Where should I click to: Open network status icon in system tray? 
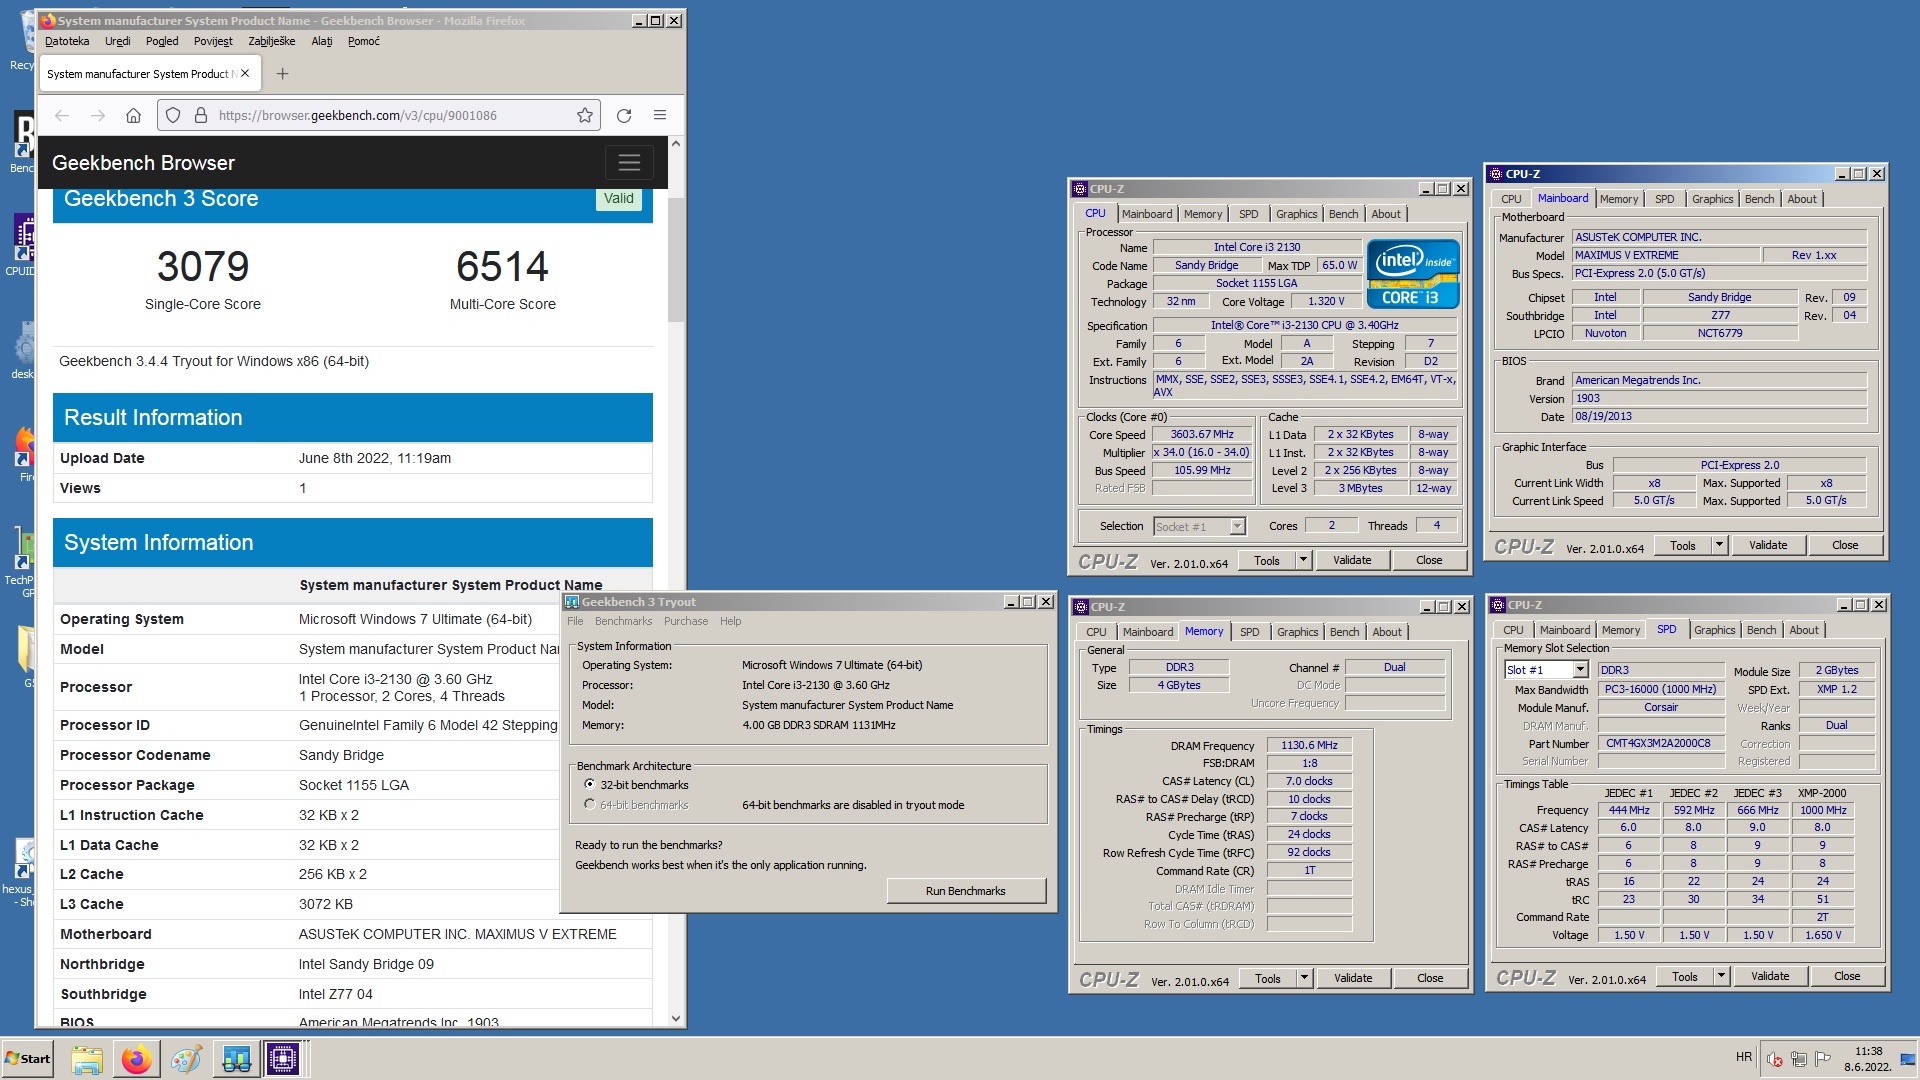click(x=1799, y=1059)
